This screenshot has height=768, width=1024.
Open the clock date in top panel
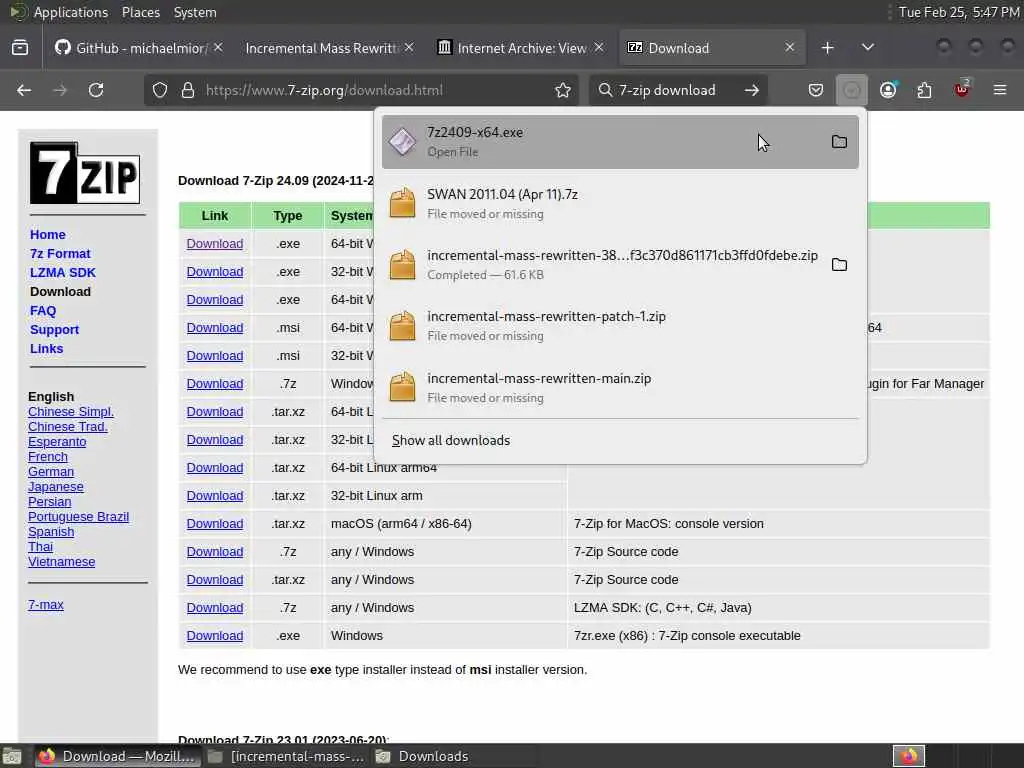click(959, 12)
